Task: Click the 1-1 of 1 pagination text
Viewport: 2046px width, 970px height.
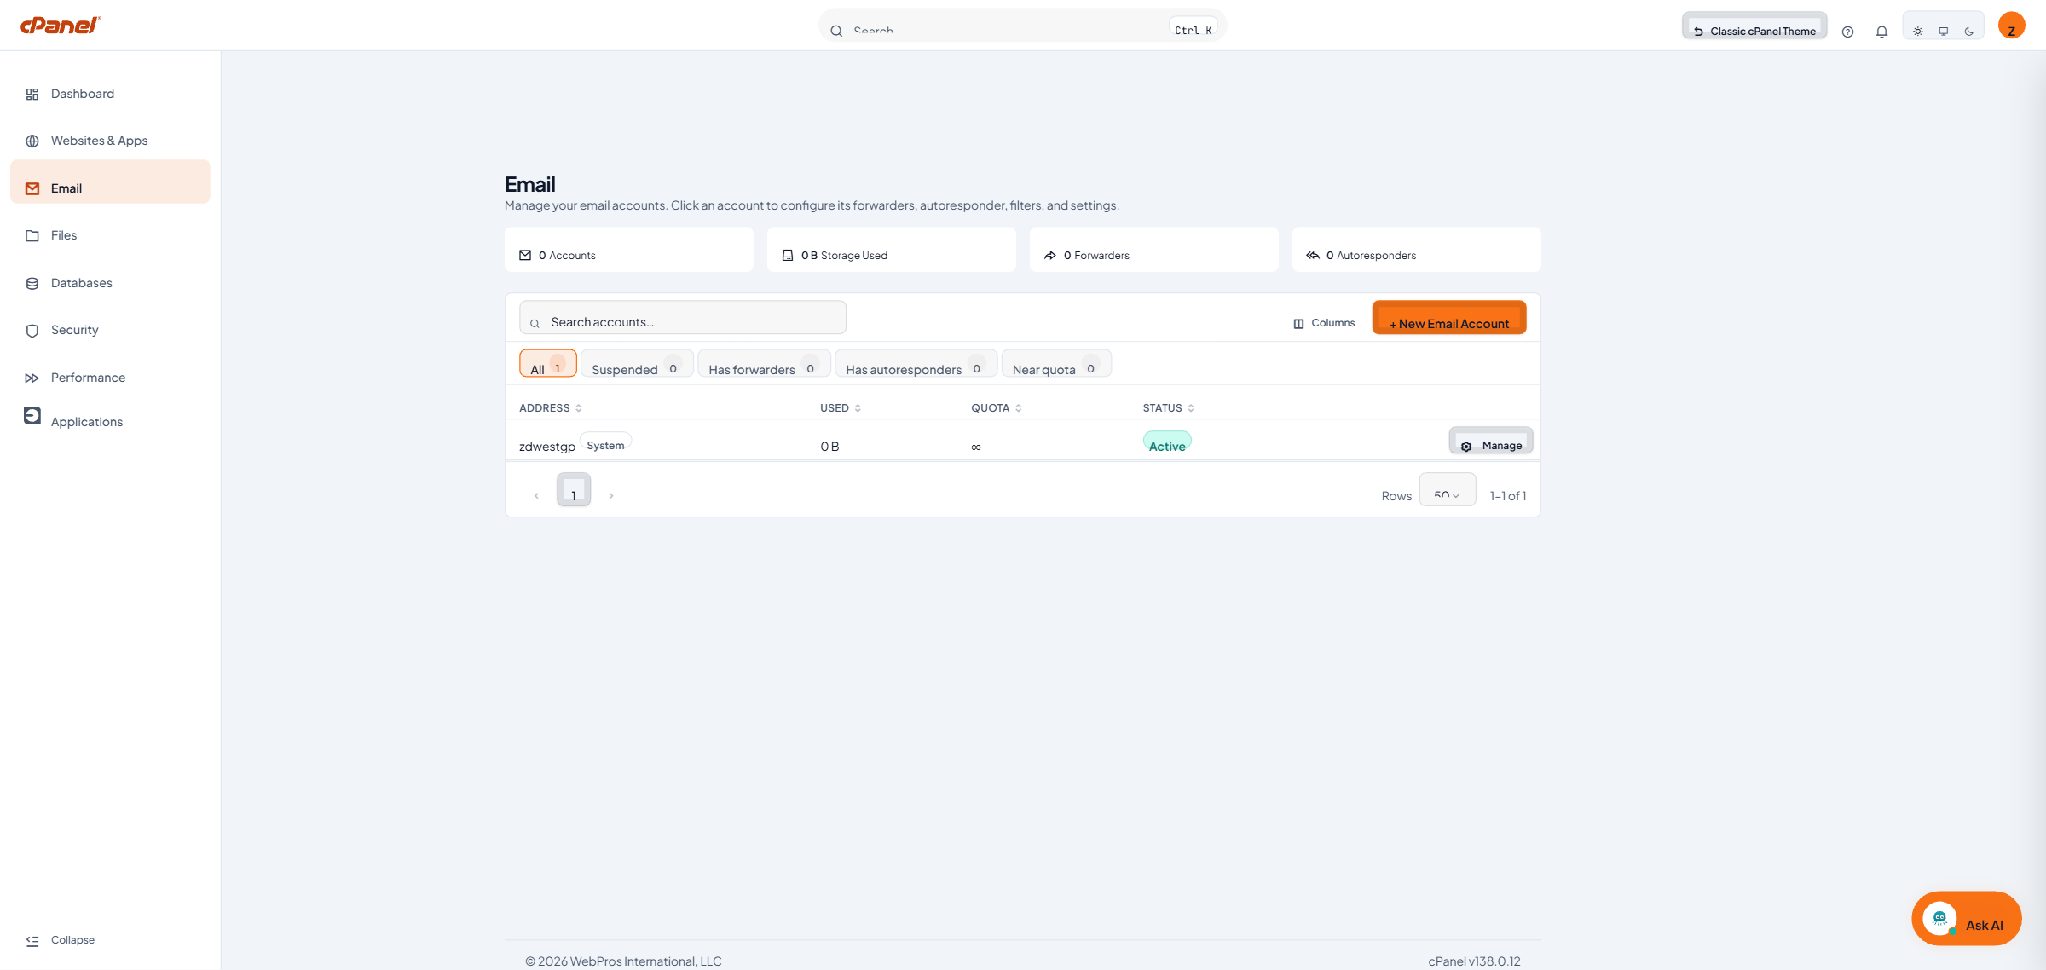Action: click(x=1508, y=496)
